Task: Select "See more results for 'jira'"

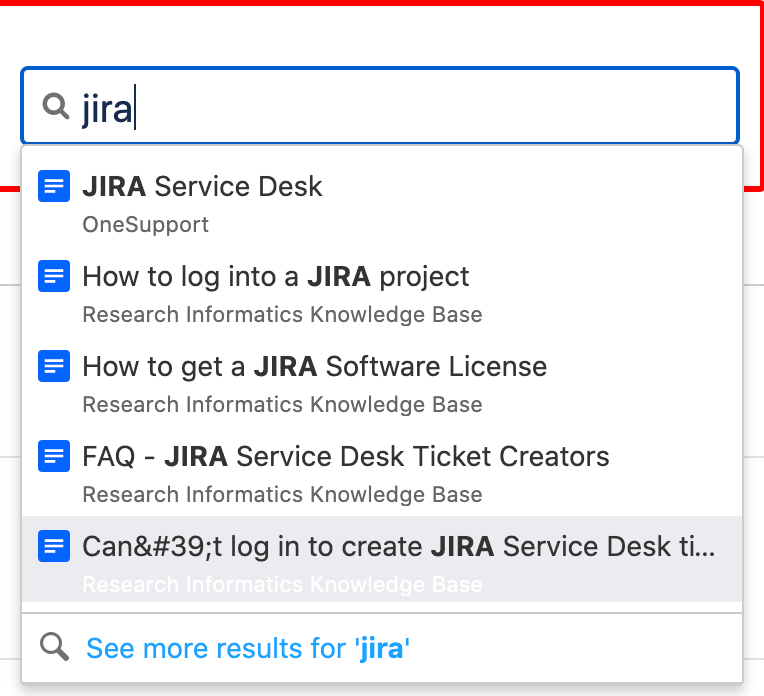Action: click(248, 649)
